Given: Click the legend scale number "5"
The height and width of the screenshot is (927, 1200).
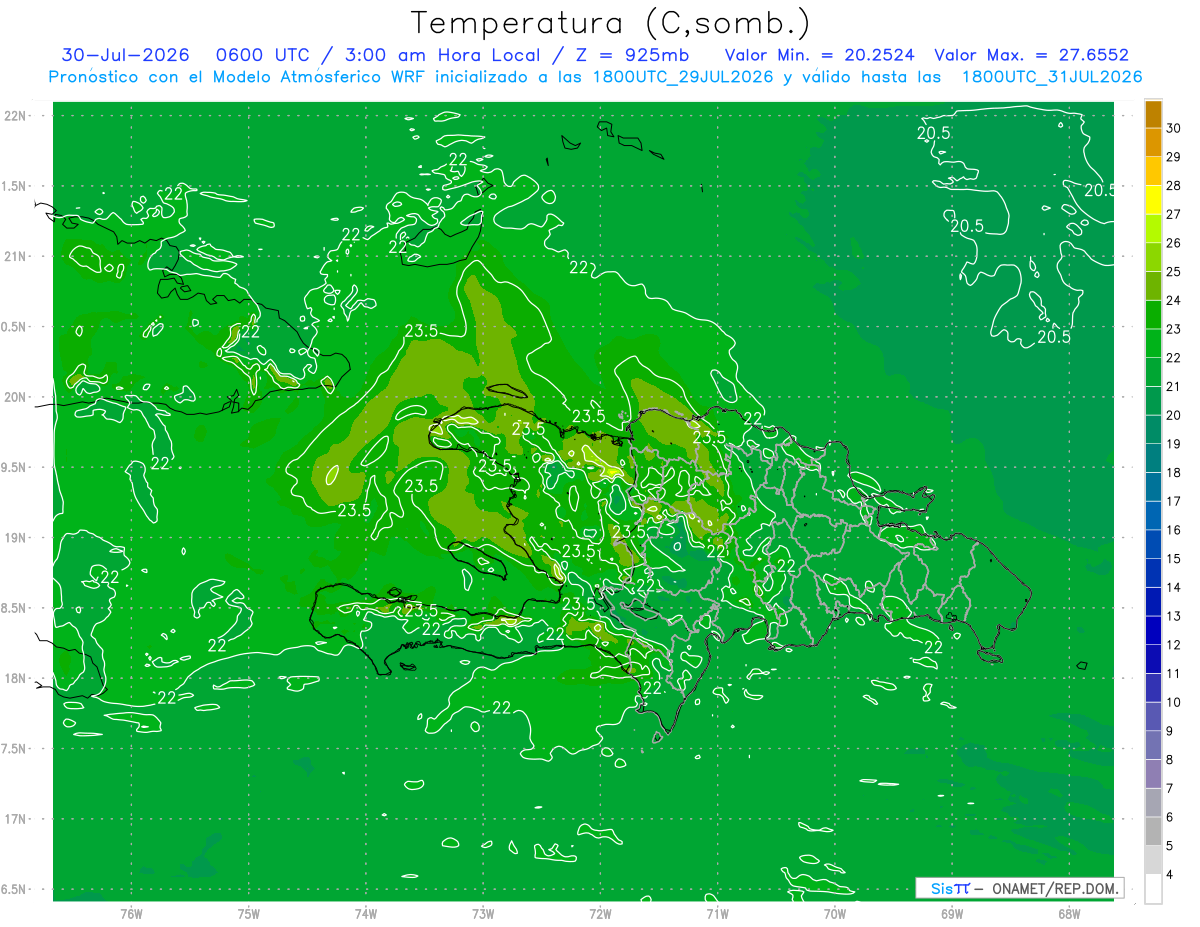Looking at the screenshot, I should (x=1172, y=846).
